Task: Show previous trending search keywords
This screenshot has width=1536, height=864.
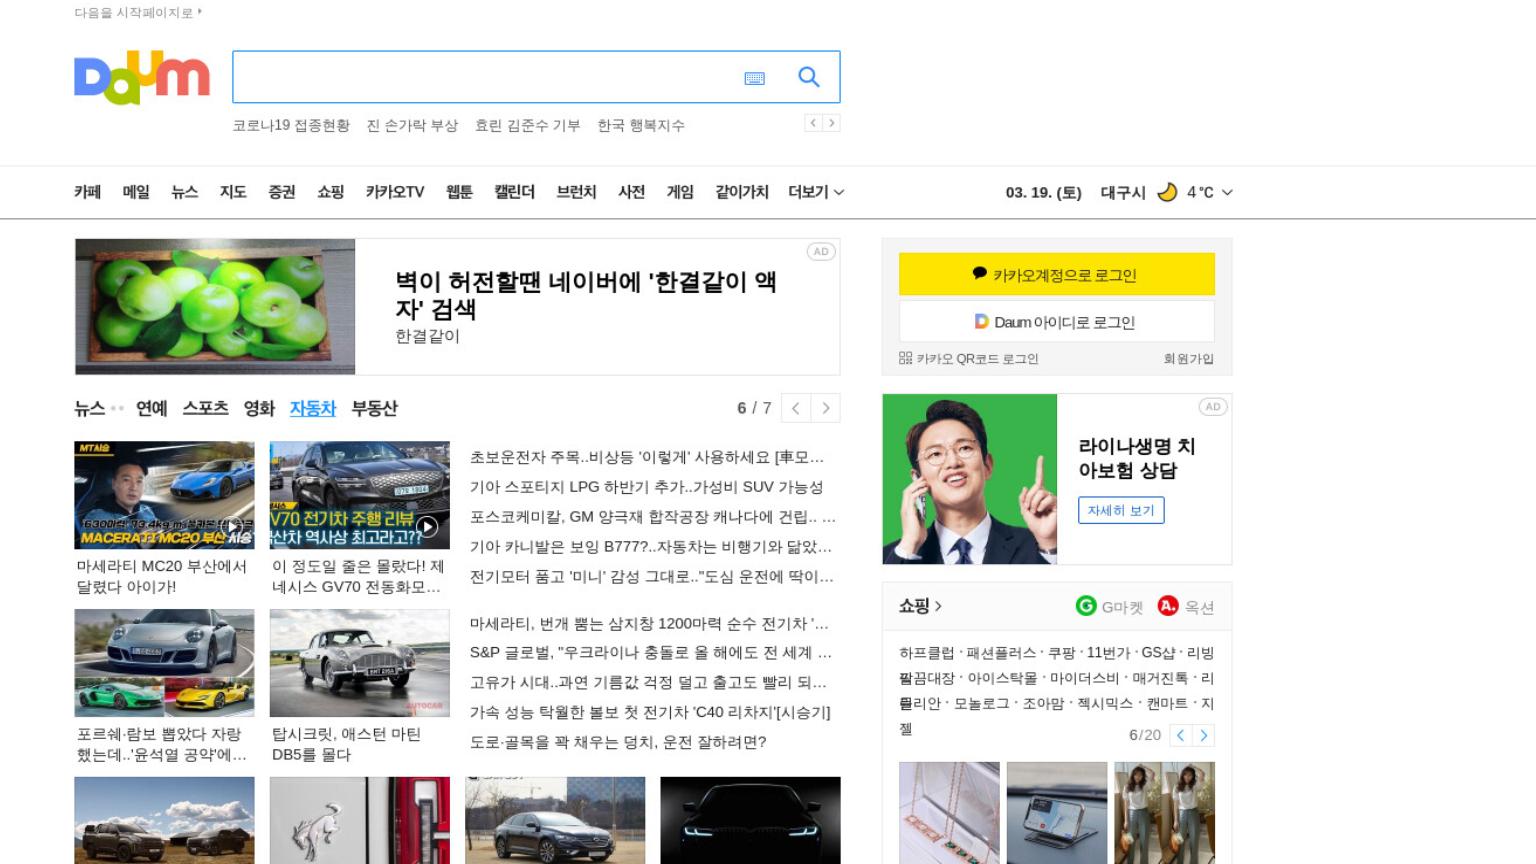Action: 814,123
